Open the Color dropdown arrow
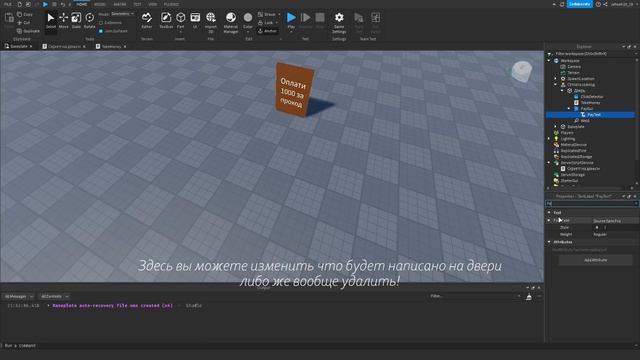Image resolution: width=640 pixels, height=360 pixels. [248, 32]
